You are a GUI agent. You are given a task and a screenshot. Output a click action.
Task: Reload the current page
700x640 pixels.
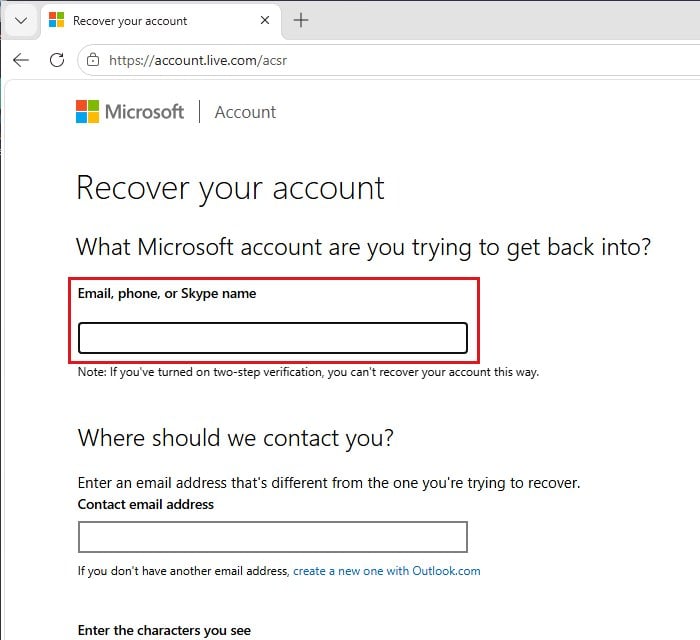57,60
